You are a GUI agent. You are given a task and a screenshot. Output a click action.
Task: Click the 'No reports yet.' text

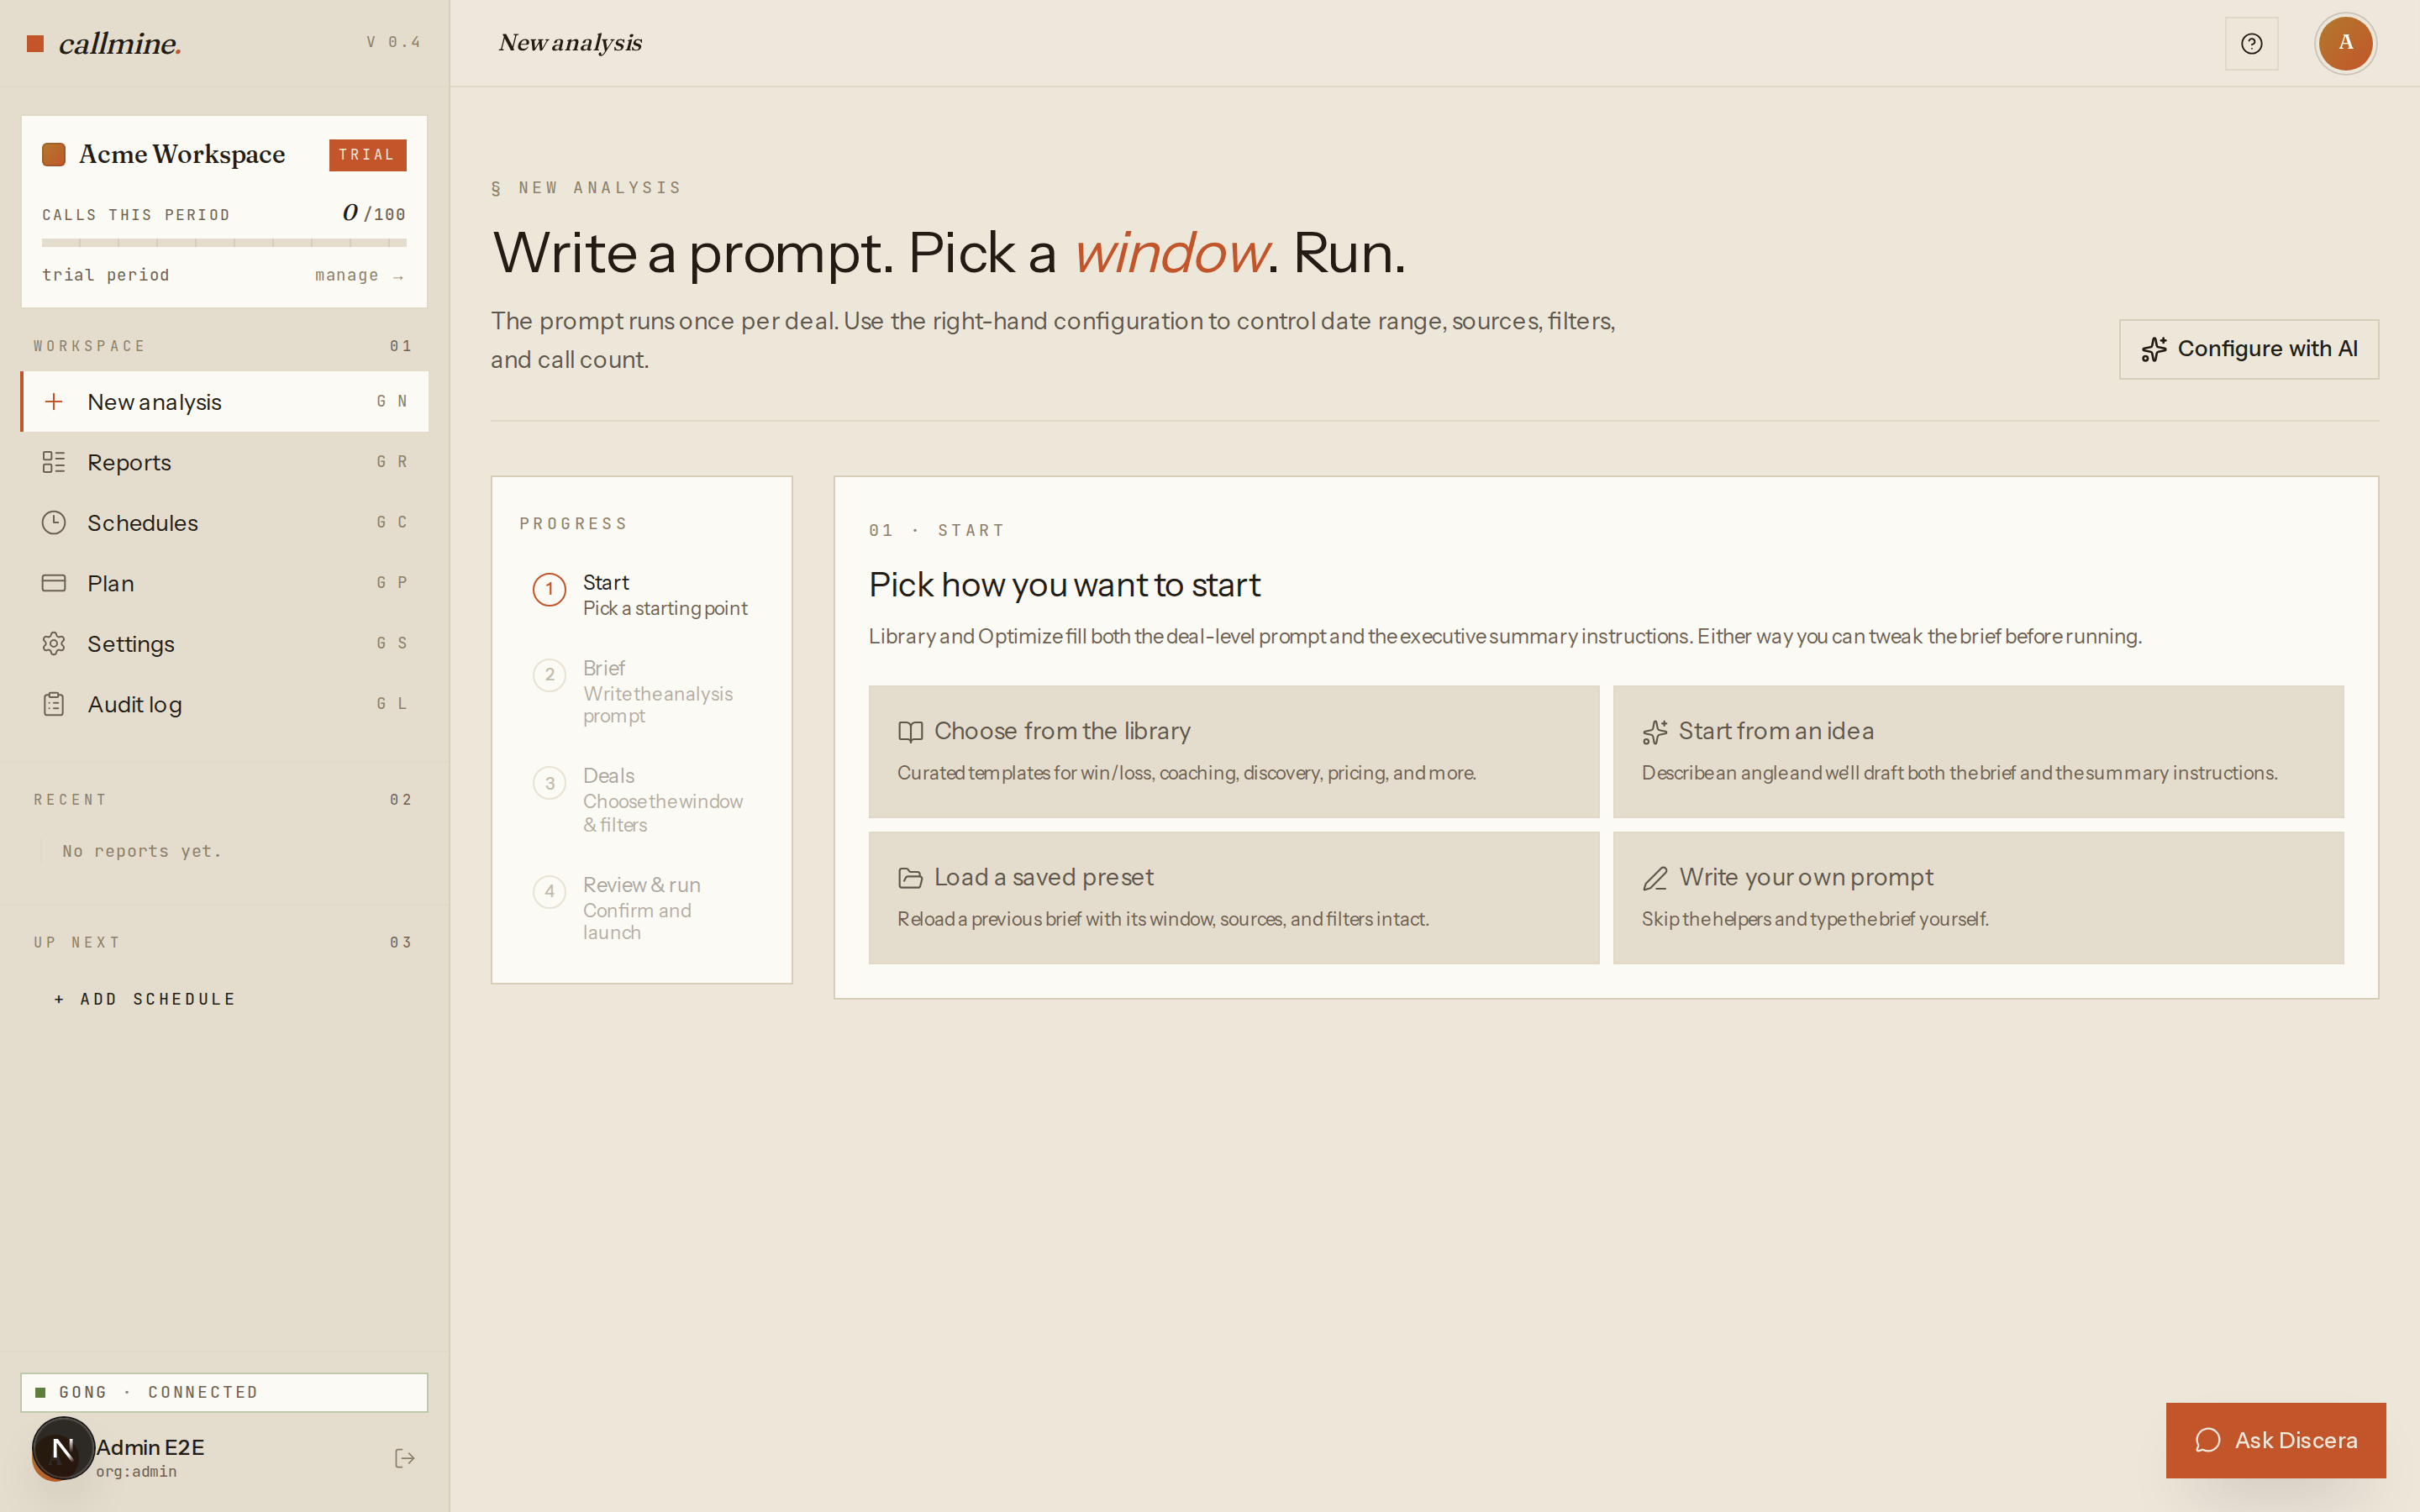coord(142,851)
